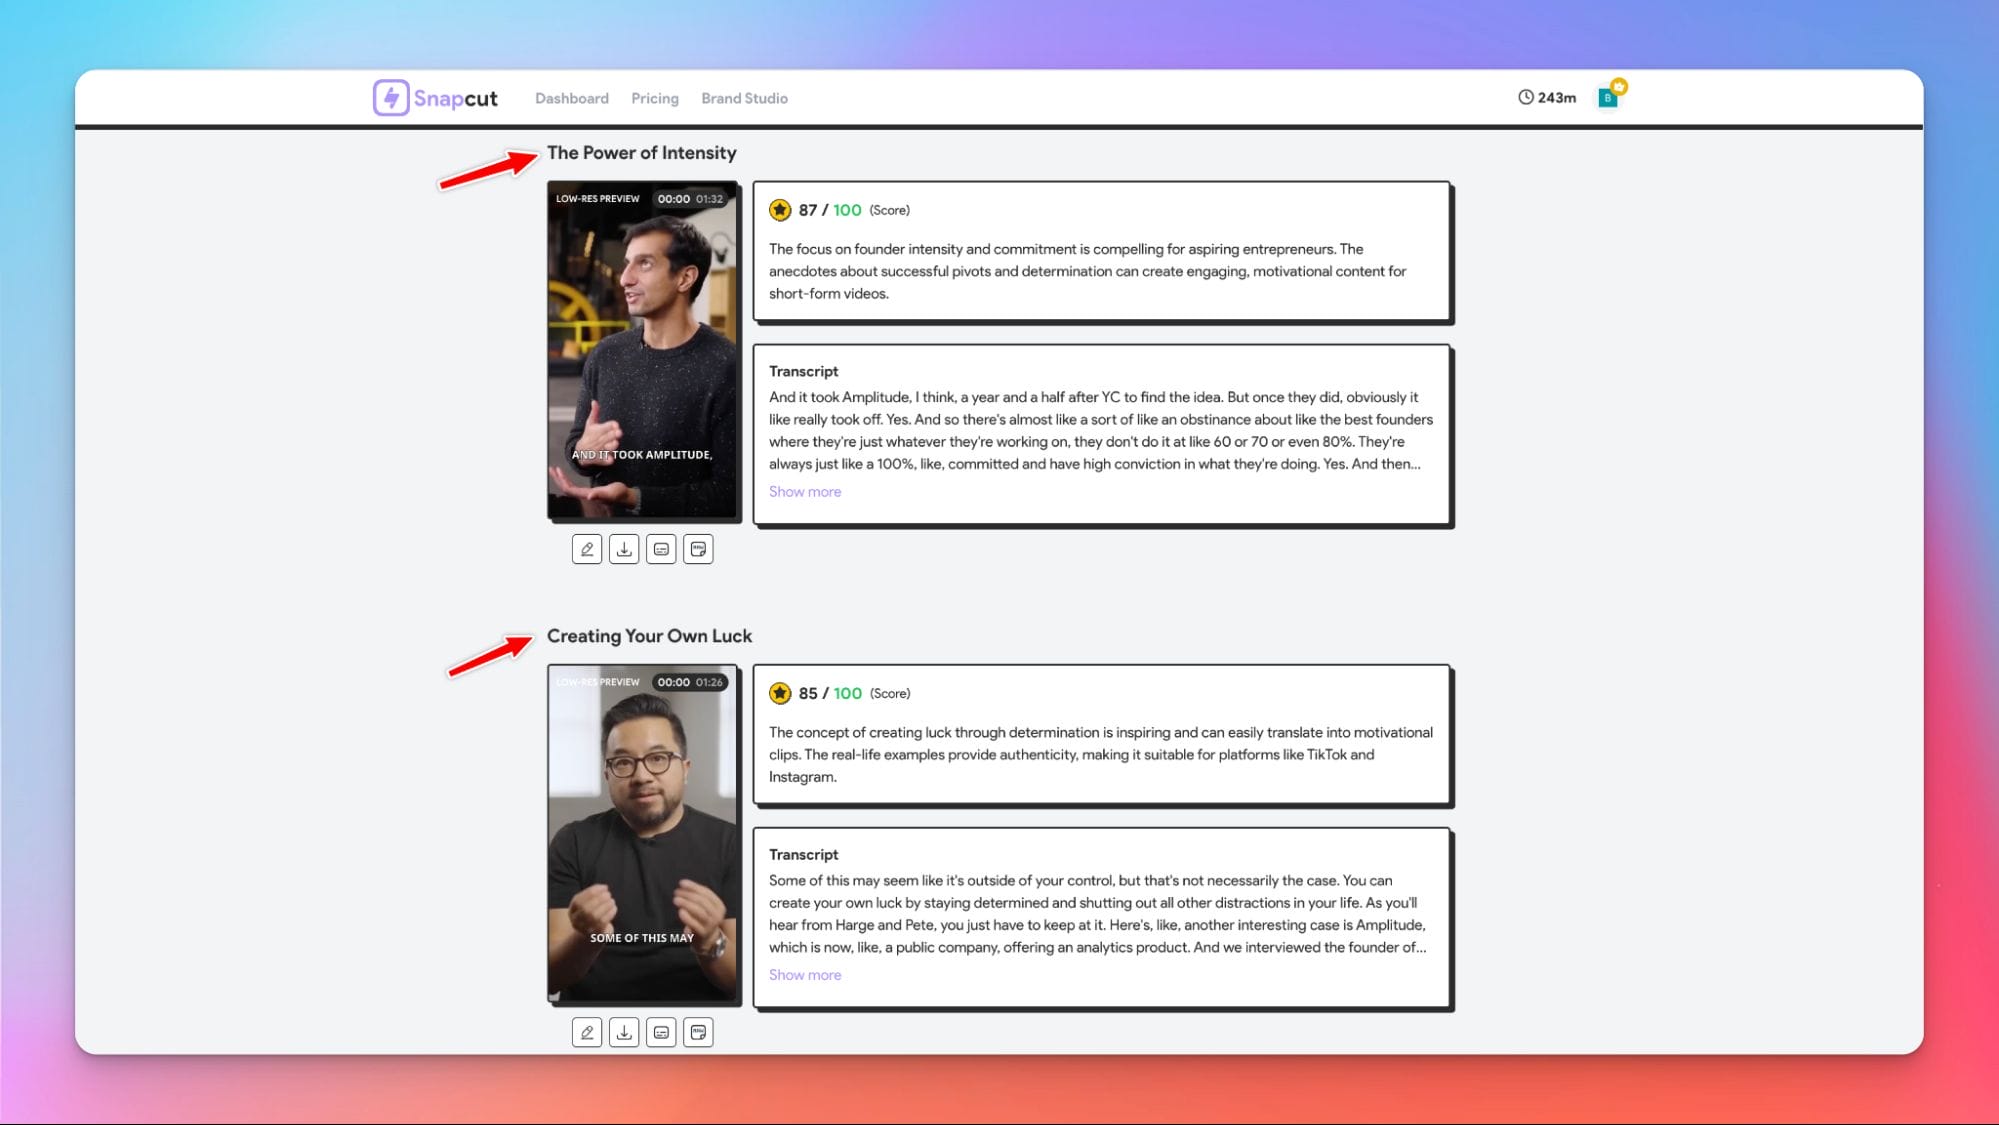The width and height of the screenshot is (1999, 1125).
Task: Click the Snapcut lightning logo
Action: coord(391,98)
